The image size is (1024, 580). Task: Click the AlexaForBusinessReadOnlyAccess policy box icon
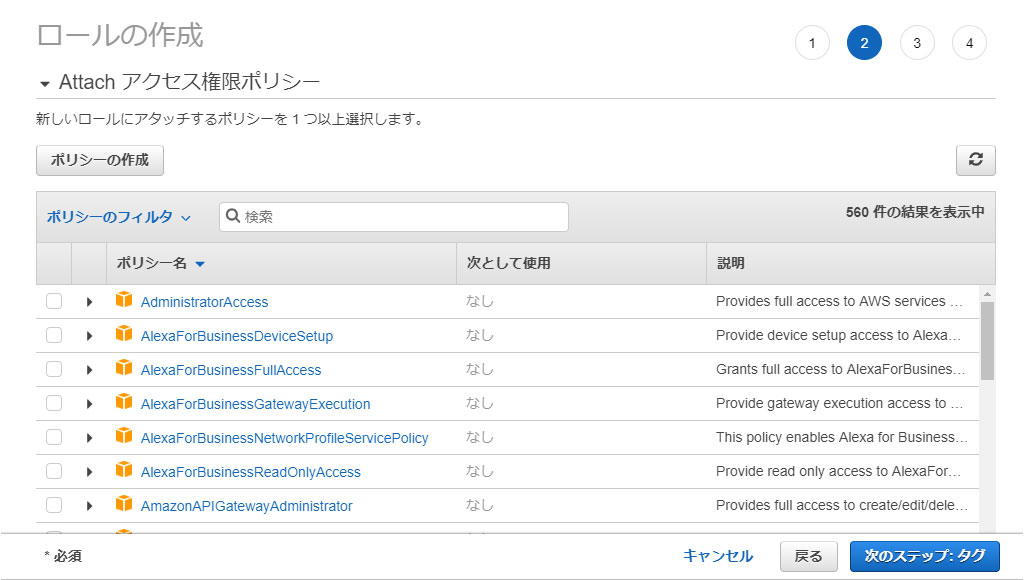[x=124, y=470]
